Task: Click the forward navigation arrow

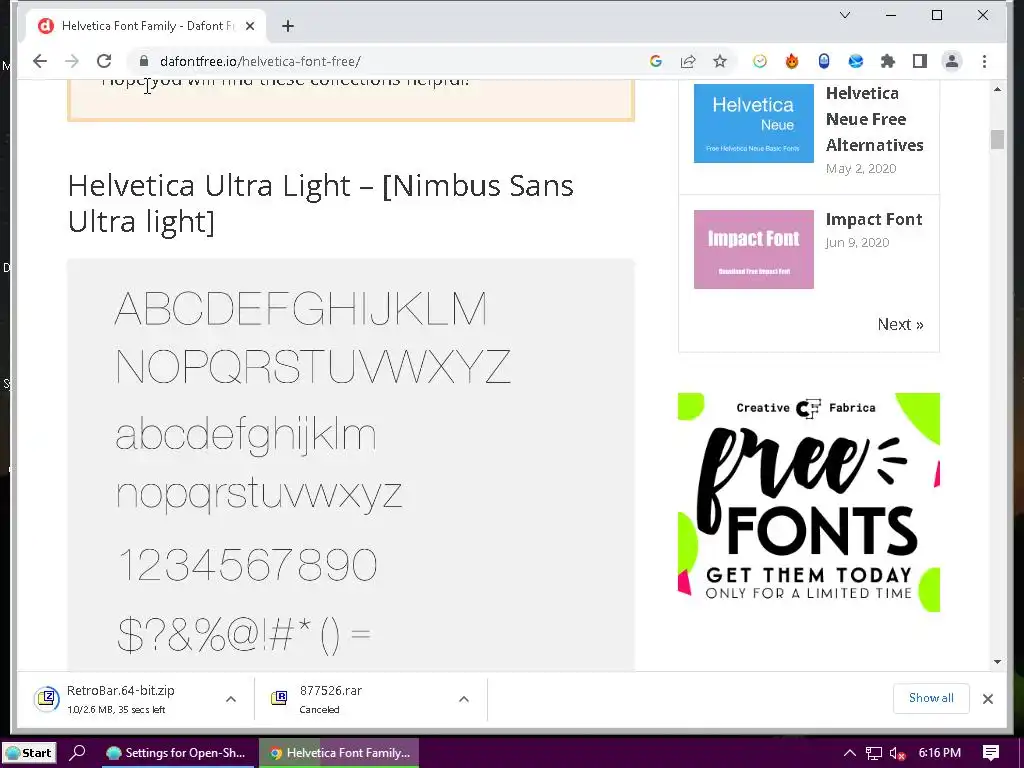Action: (x=72, y=61)
